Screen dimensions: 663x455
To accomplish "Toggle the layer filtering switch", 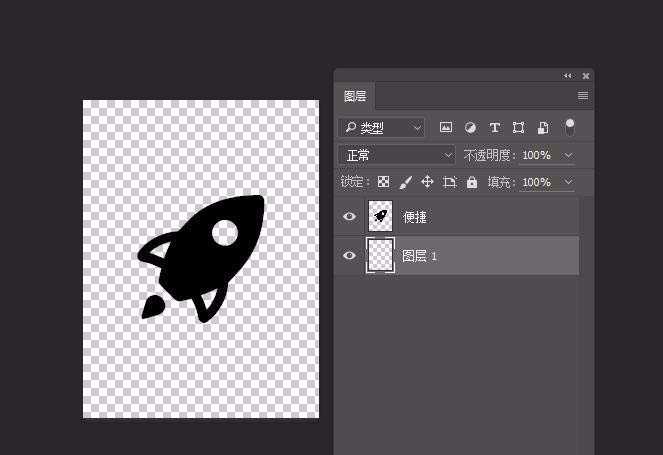I will point(570,127).
